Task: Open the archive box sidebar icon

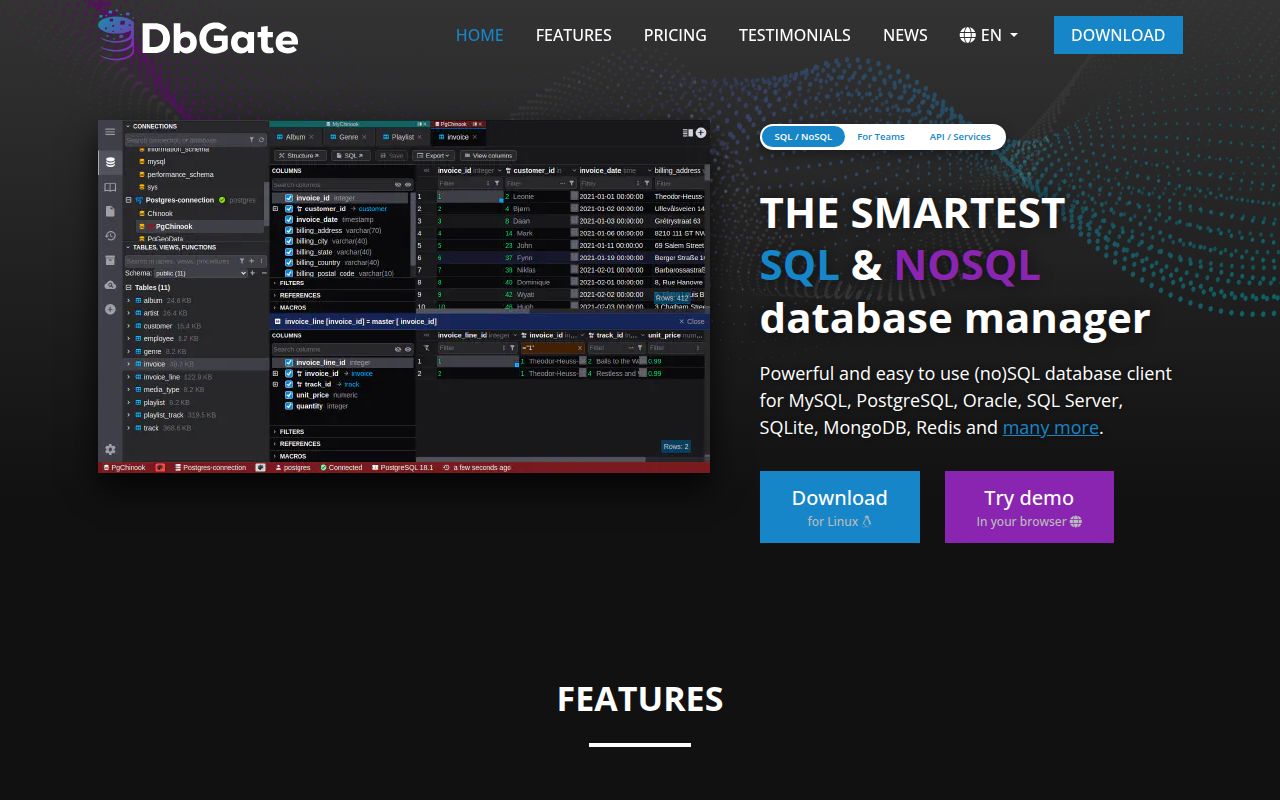Action: (x=110, y=260)
